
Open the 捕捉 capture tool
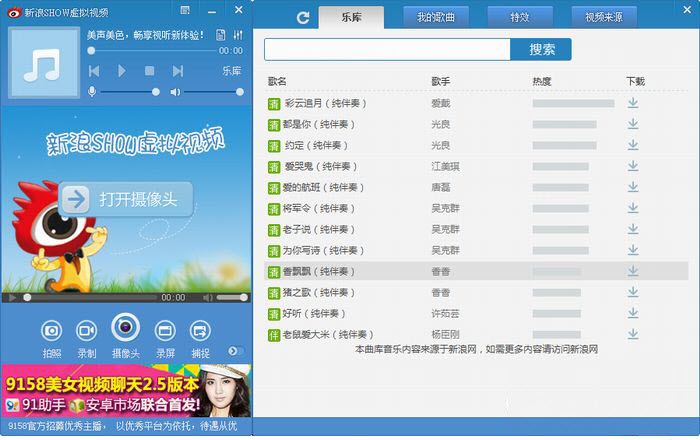tap(200, 331)
